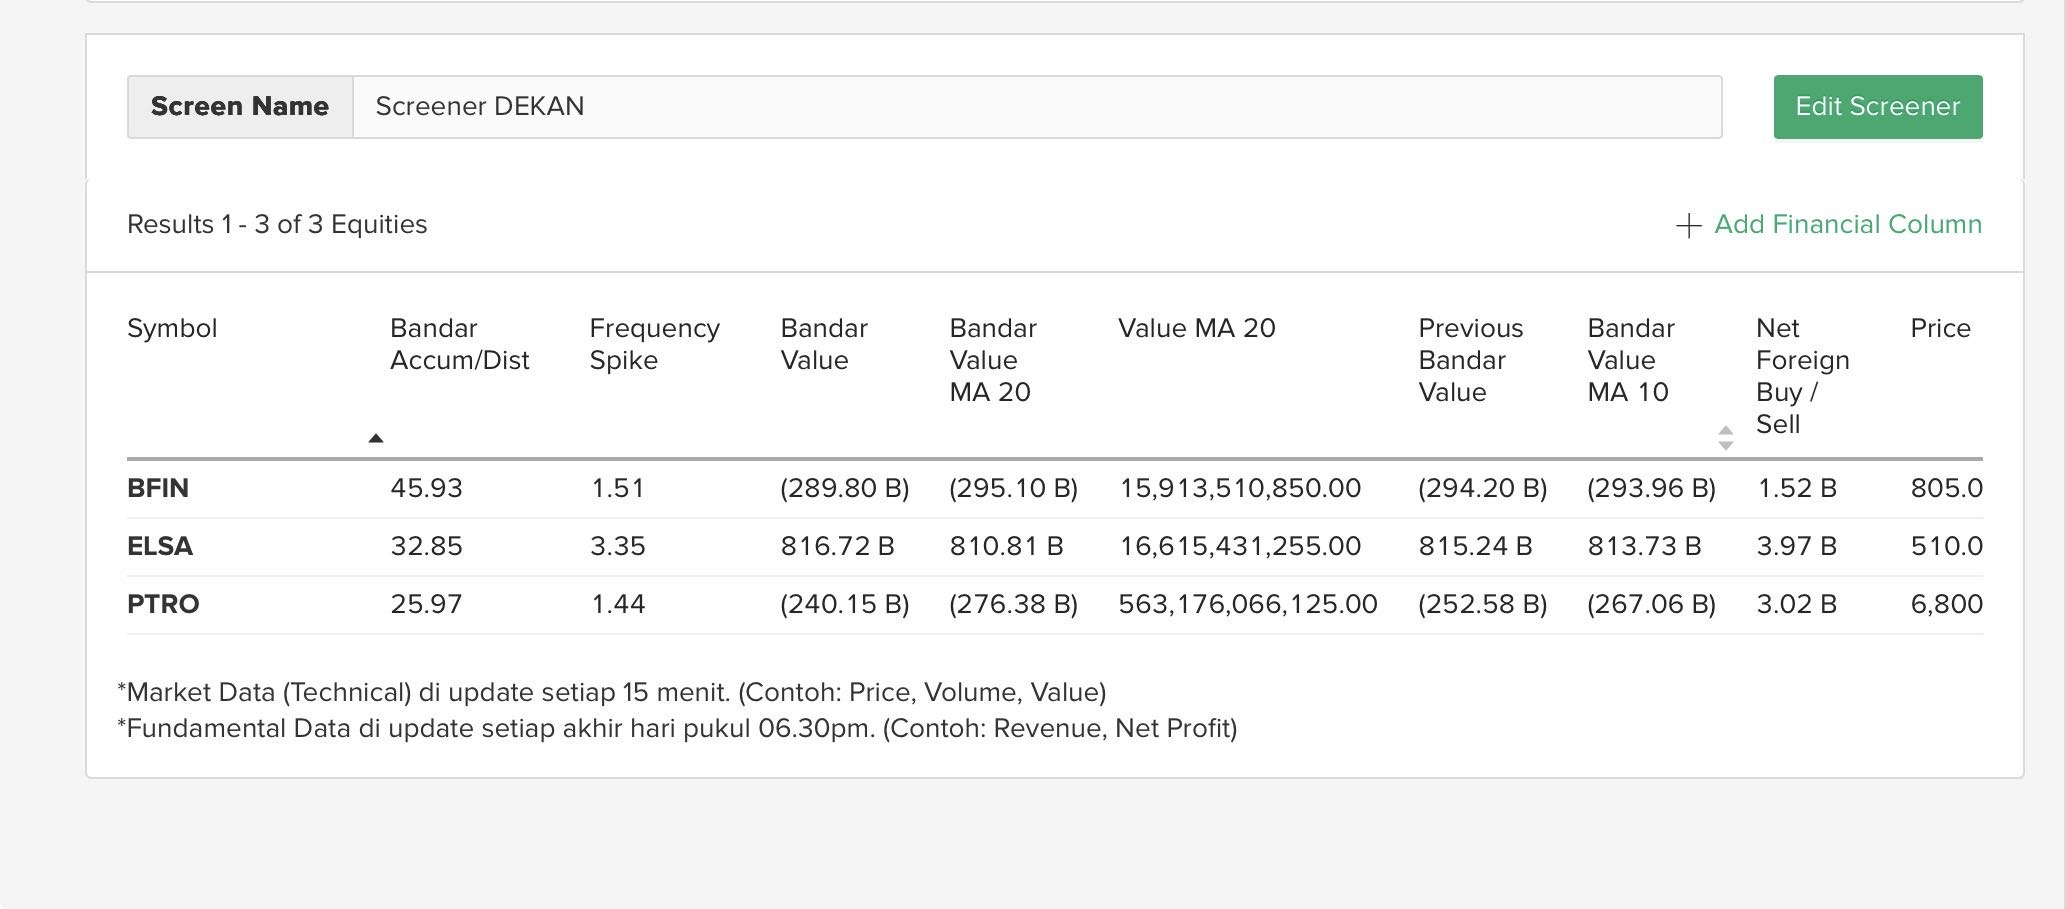Sort by the Symbol column header
The height and width of the screenshot is (909, 2066).
(x=172, y=328)
